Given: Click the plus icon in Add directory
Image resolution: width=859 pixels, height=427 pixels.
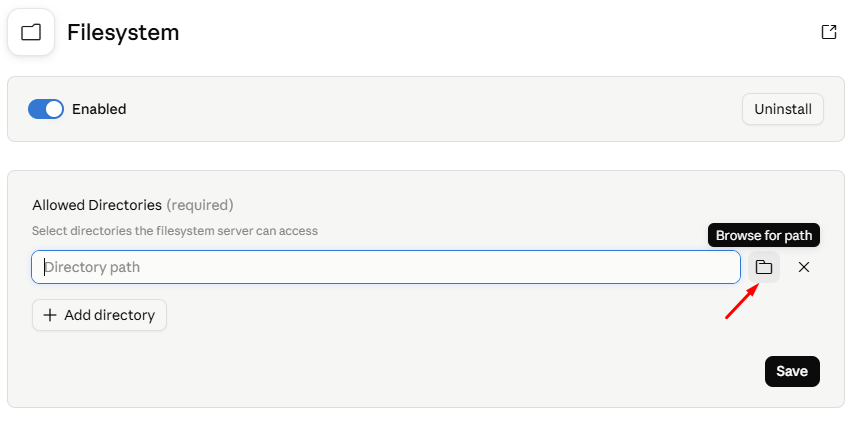Looking at the screenshot, I should coord(50,315).
